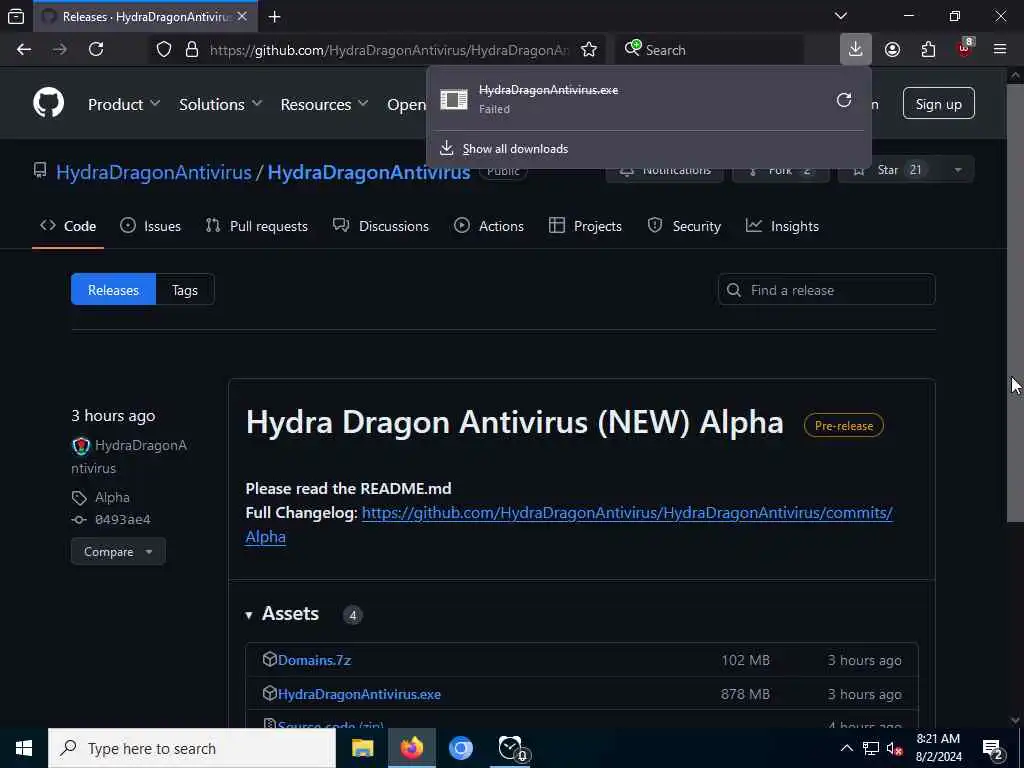Click the network tray icon

tap(871, 748)
